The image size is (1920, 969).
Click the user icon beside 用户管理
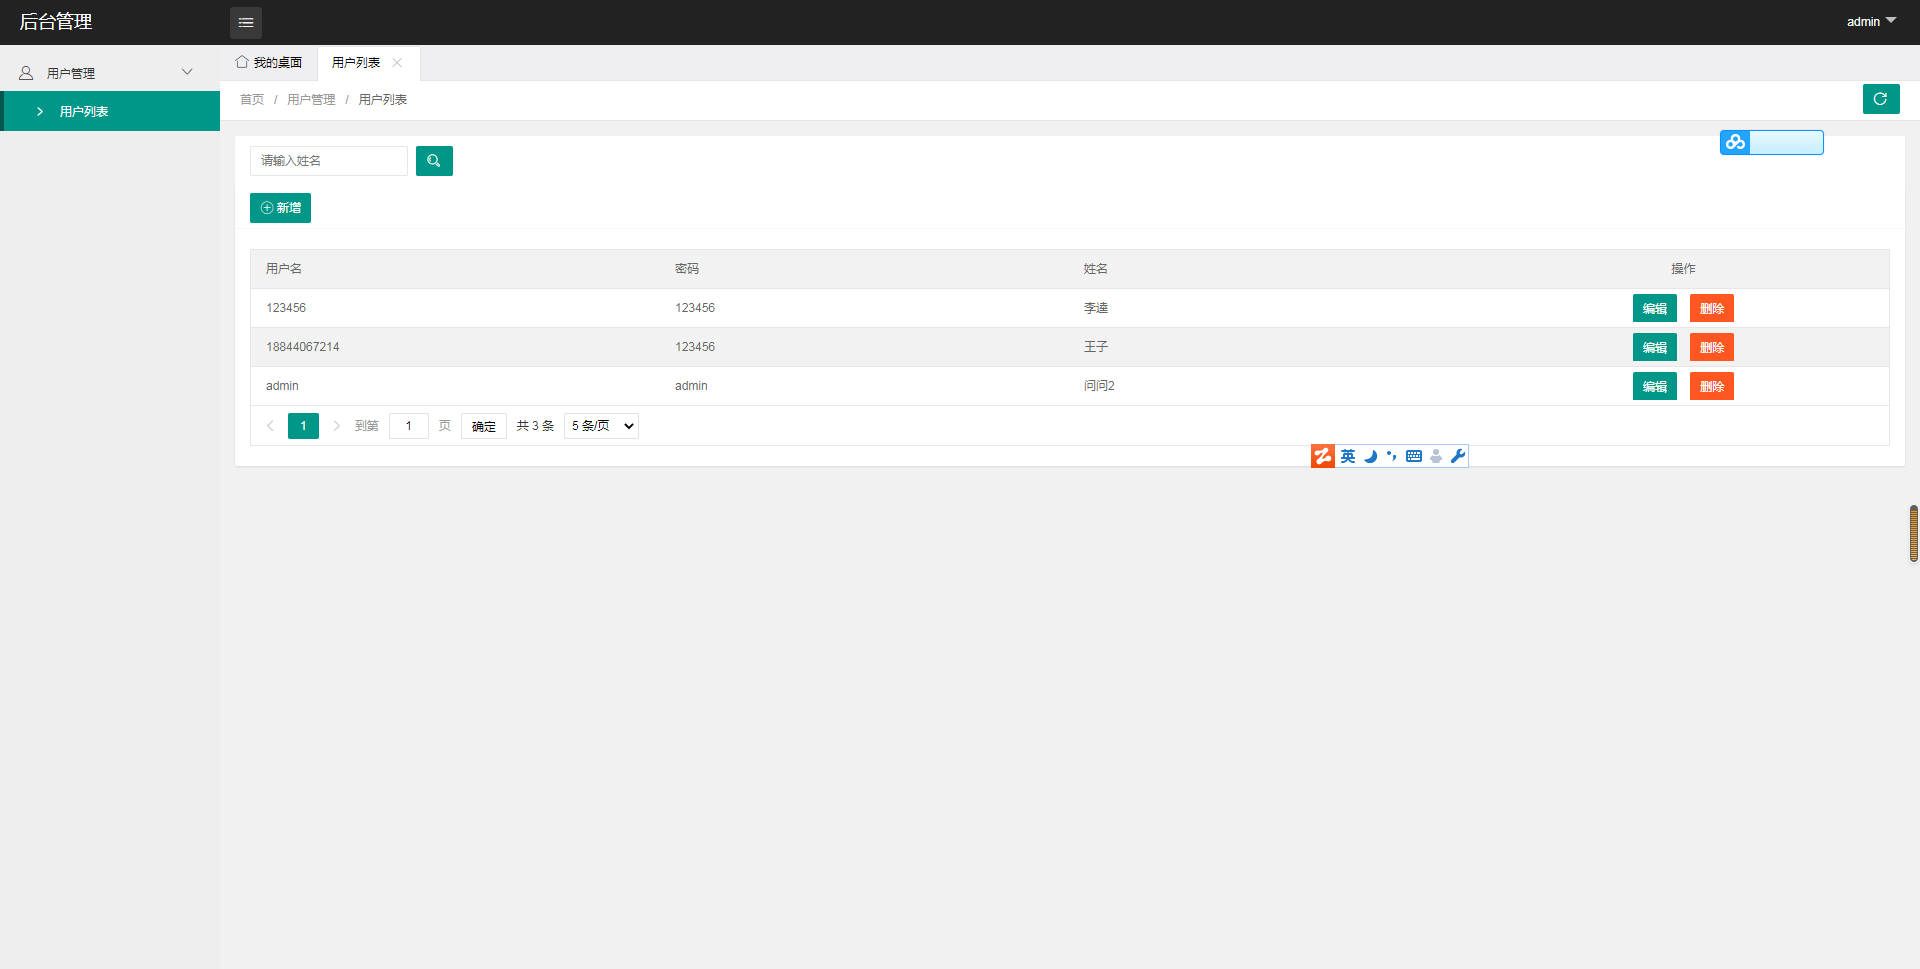[26, 73]
